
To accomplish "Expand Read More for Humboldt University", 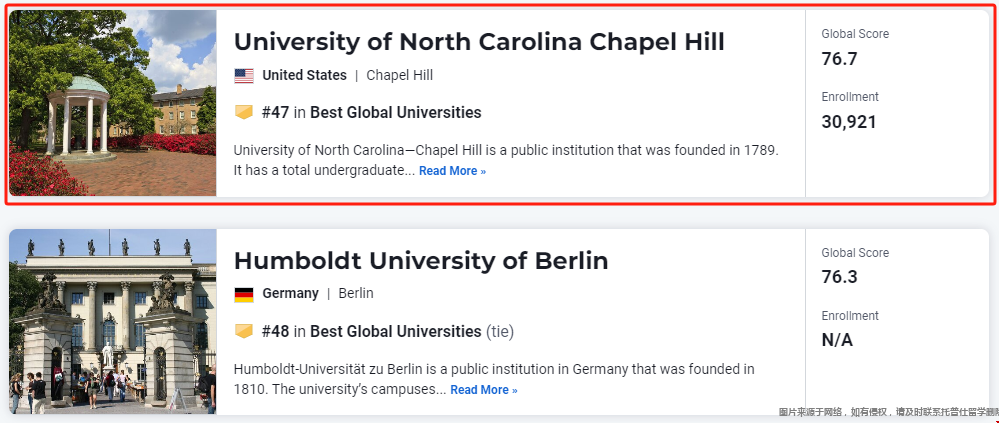I will (484, 390).
